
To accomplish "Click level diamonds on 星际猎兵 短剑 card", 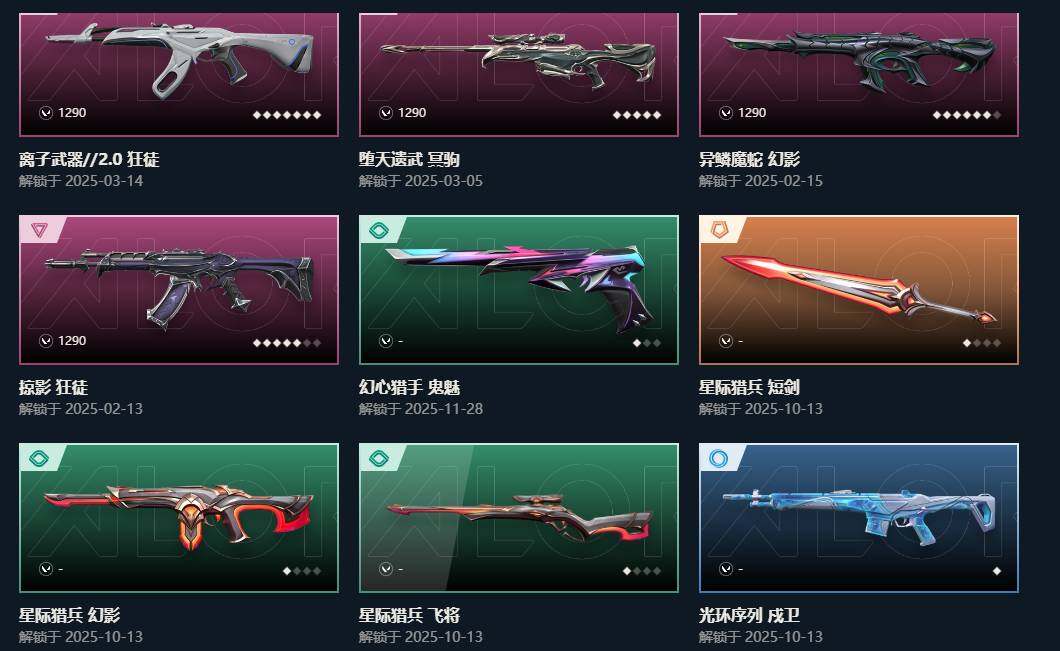I will [x=982, y=343].
